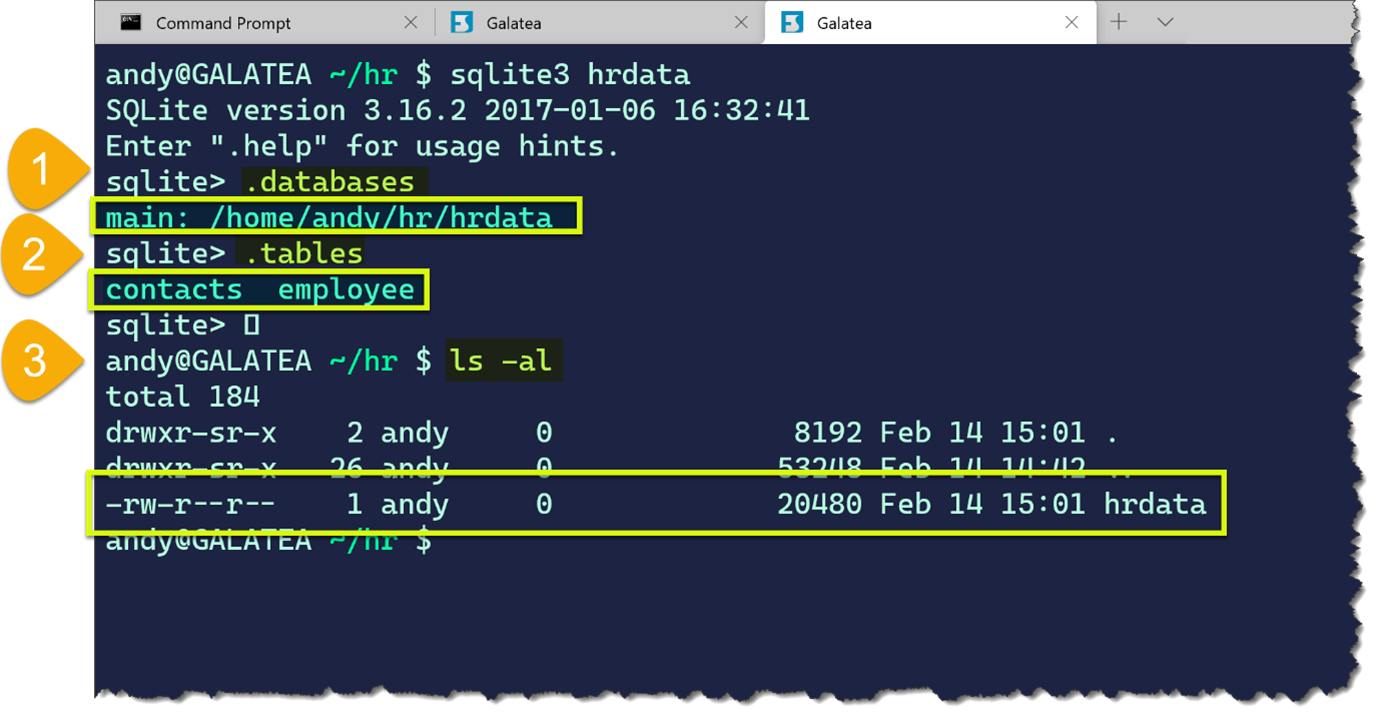Screen dimensions: 1379x717
Task: Close the Command Prompt tab
Action: [410, 23]
